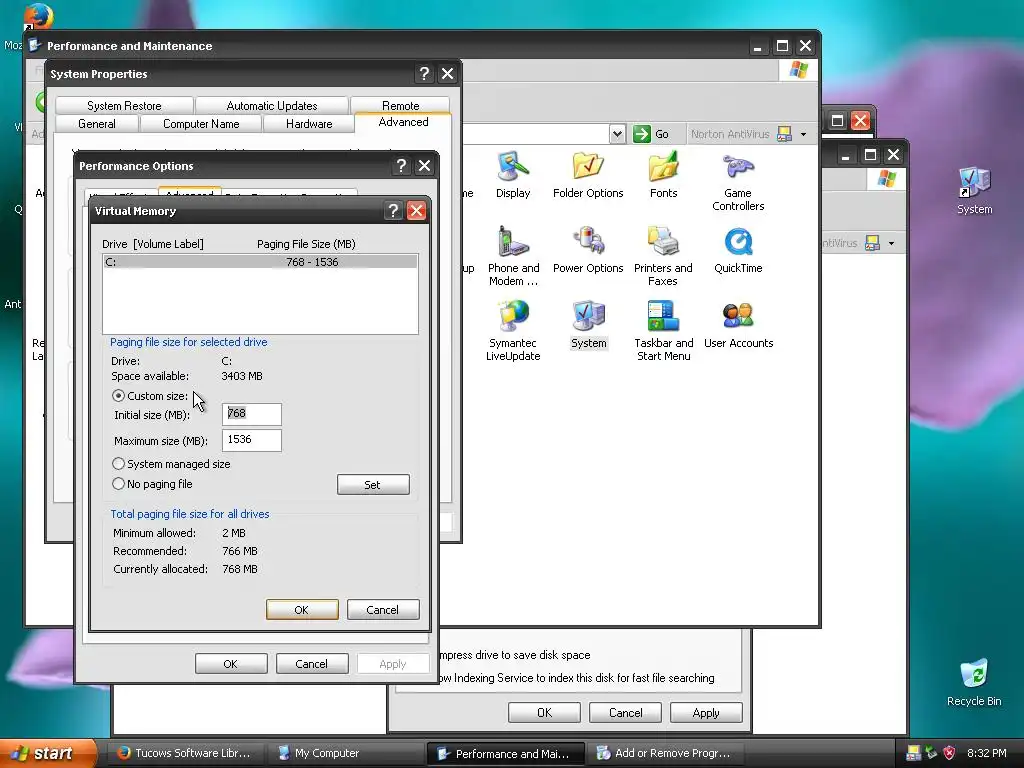Switch to Add or Remove Programs taskbar item

(x=664, y=753)
